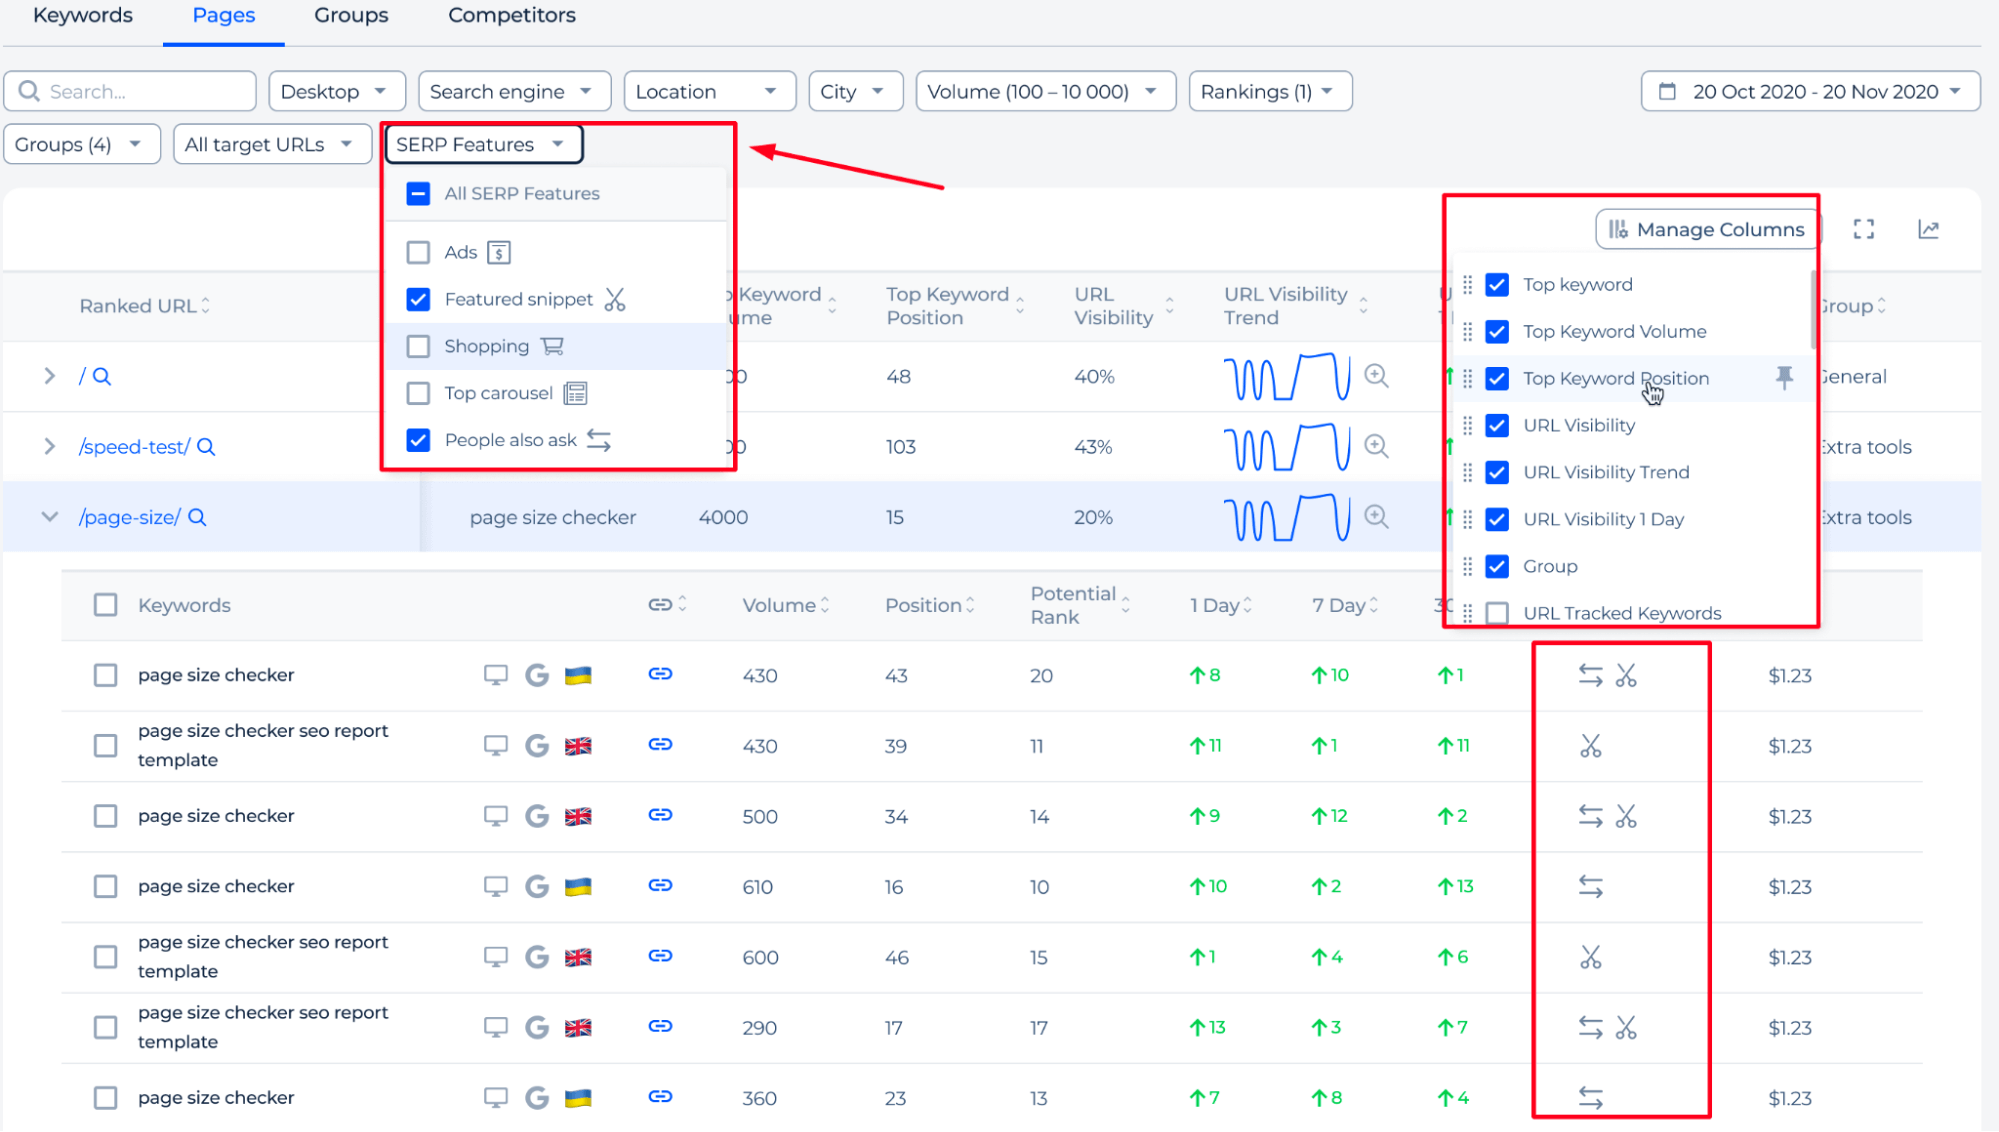Click the Shopping cart icon
Viewport: 1999px width, 1132px height.
pos(553,344)
